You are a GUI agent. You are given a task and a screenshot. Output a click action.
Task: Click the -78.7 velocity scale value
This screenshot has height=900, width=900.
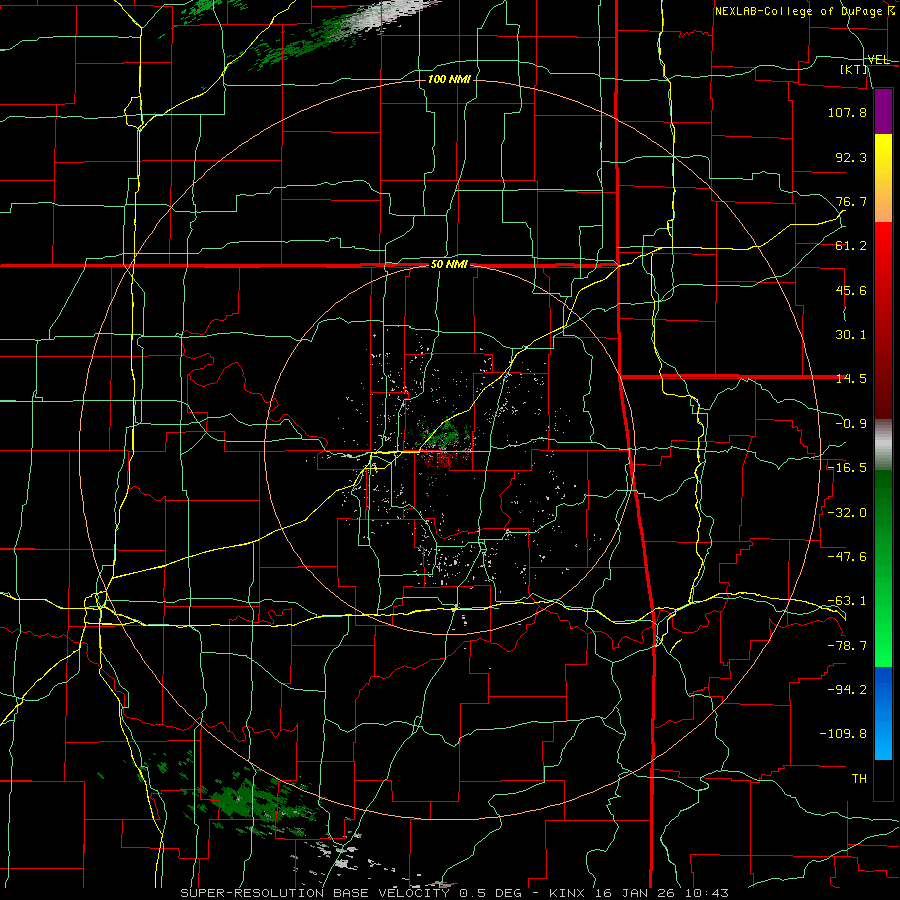(x=847, y=646)
